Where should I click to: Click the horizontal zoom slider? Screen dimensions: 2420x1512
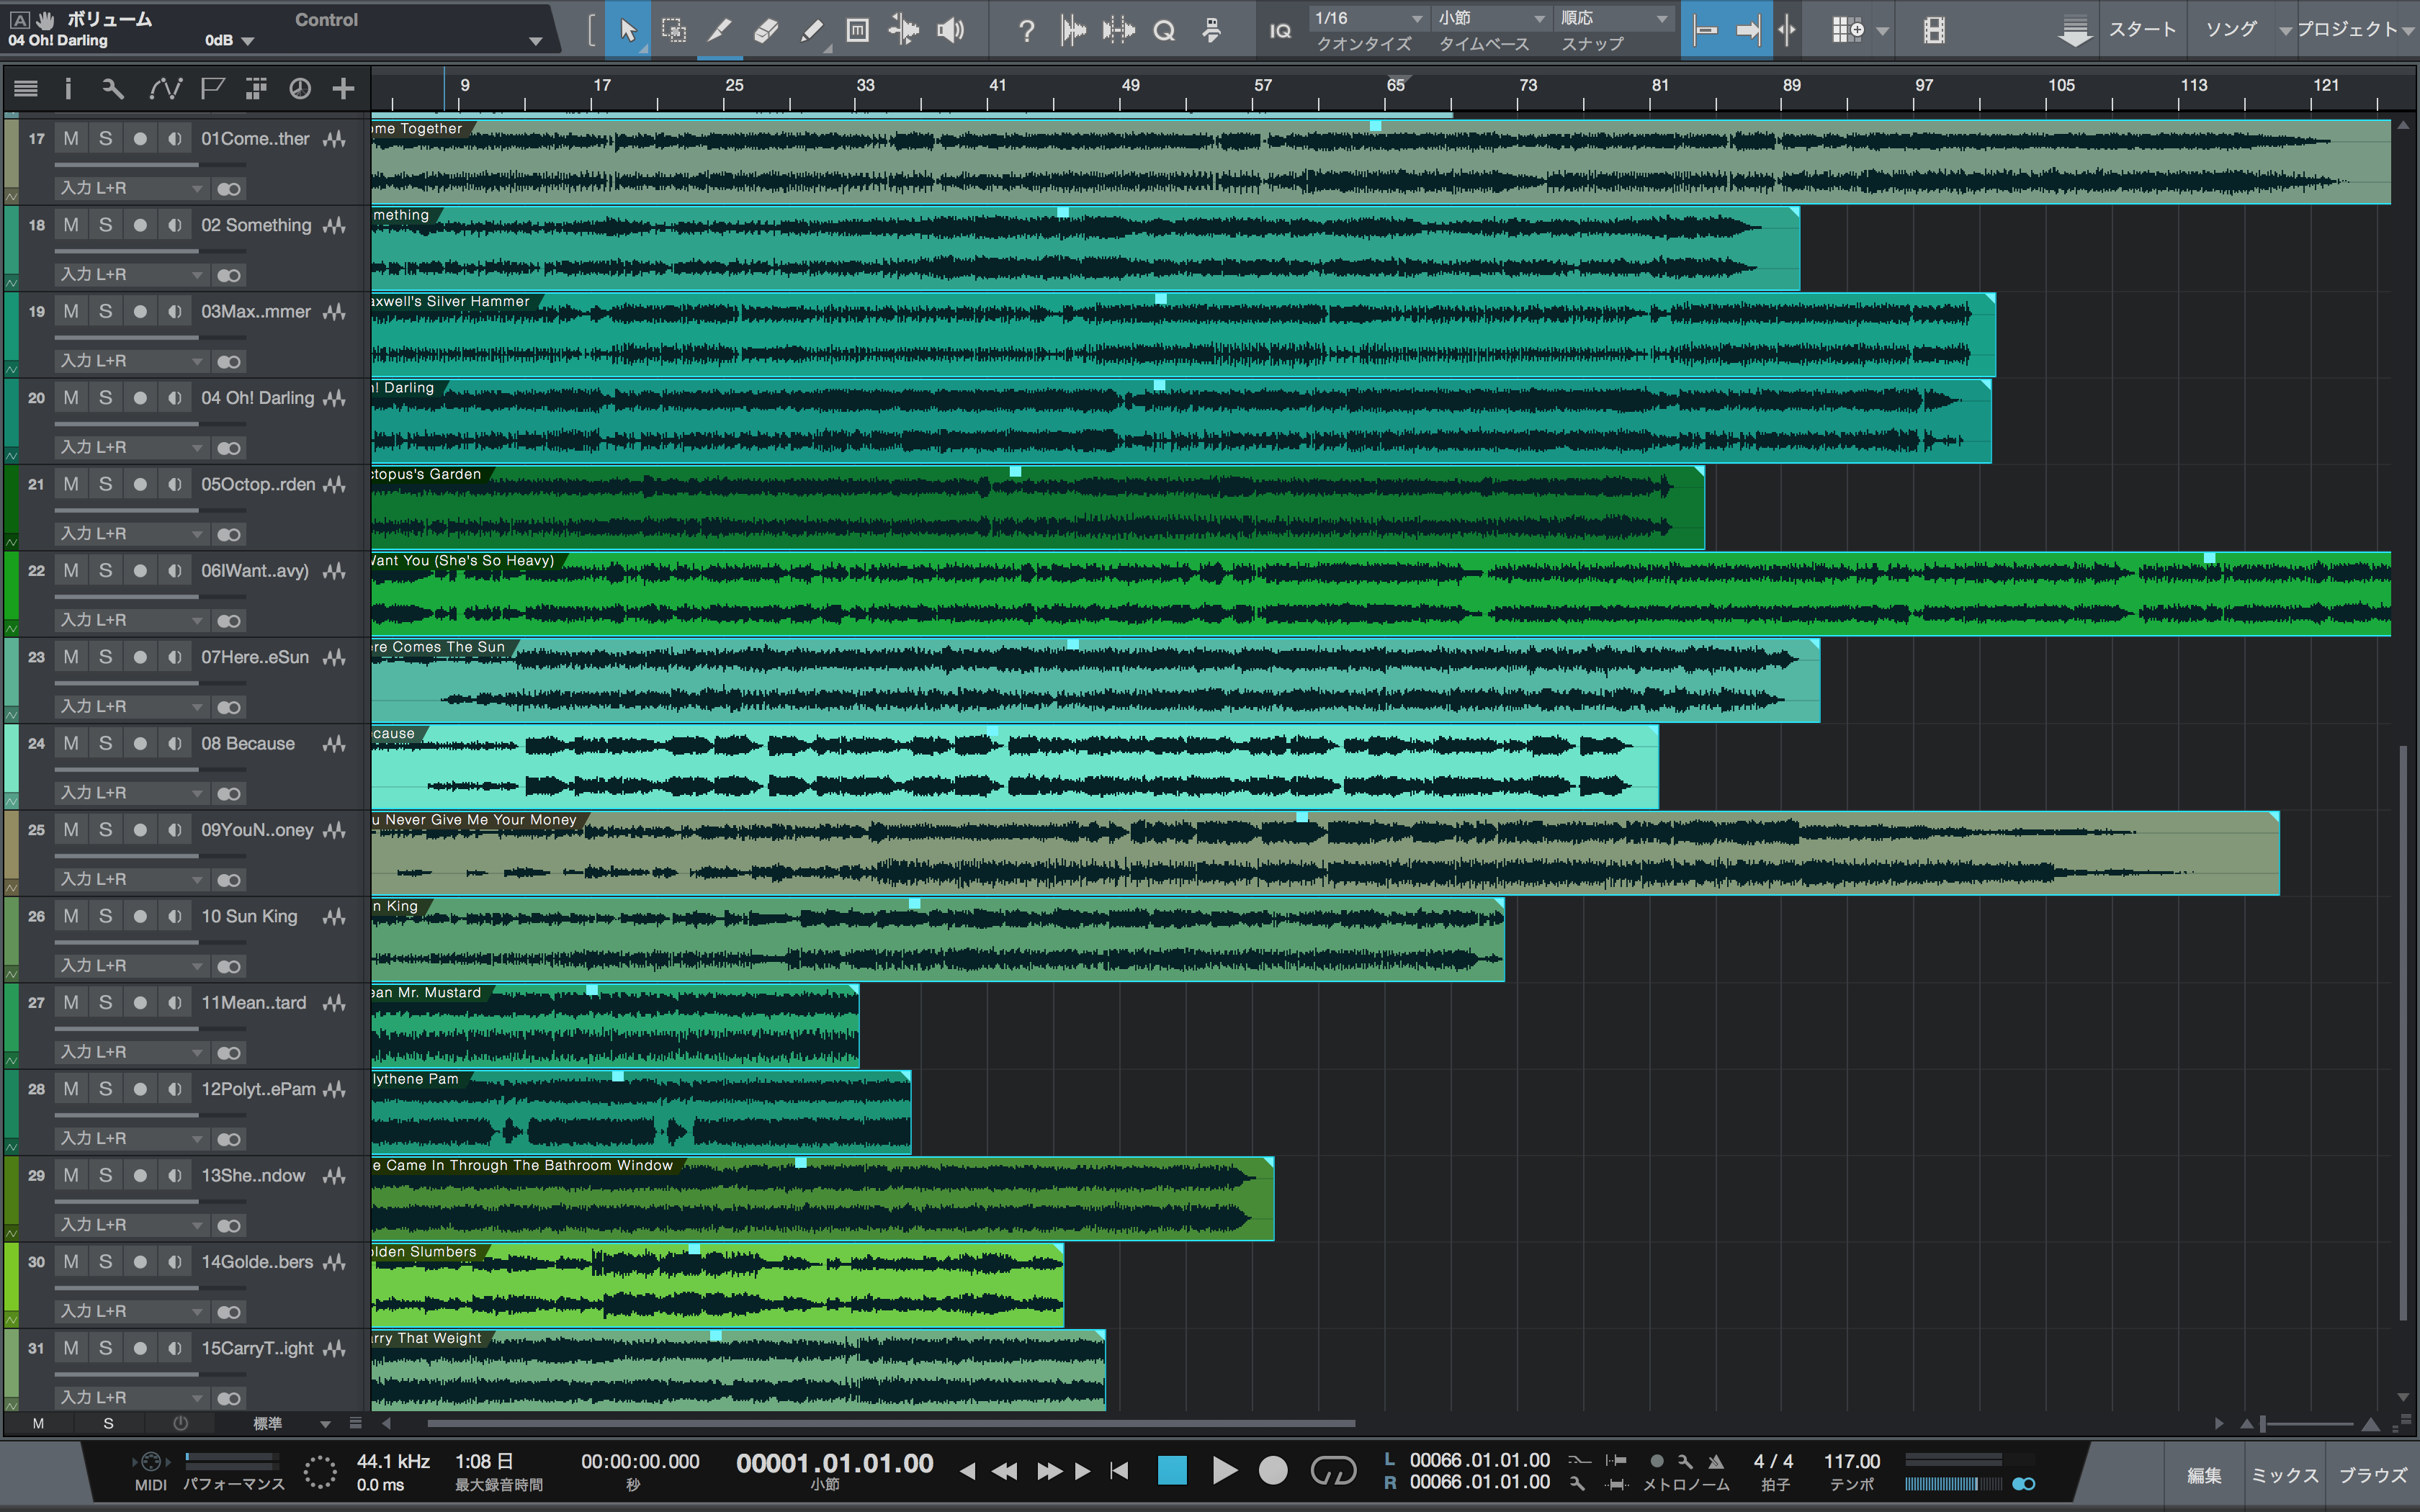pos(2308,1423)
